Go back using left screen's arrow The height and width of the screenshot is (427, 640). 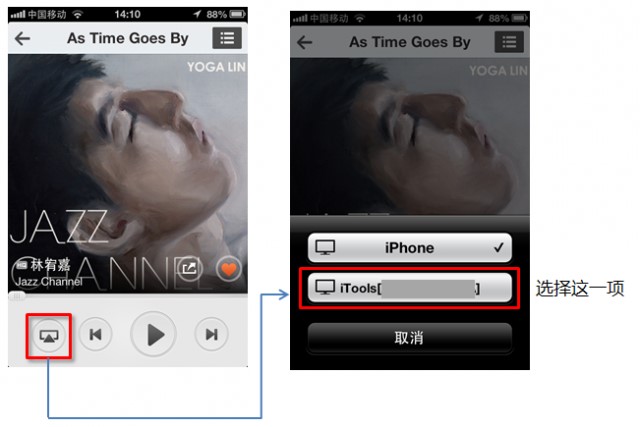[22, 39]
